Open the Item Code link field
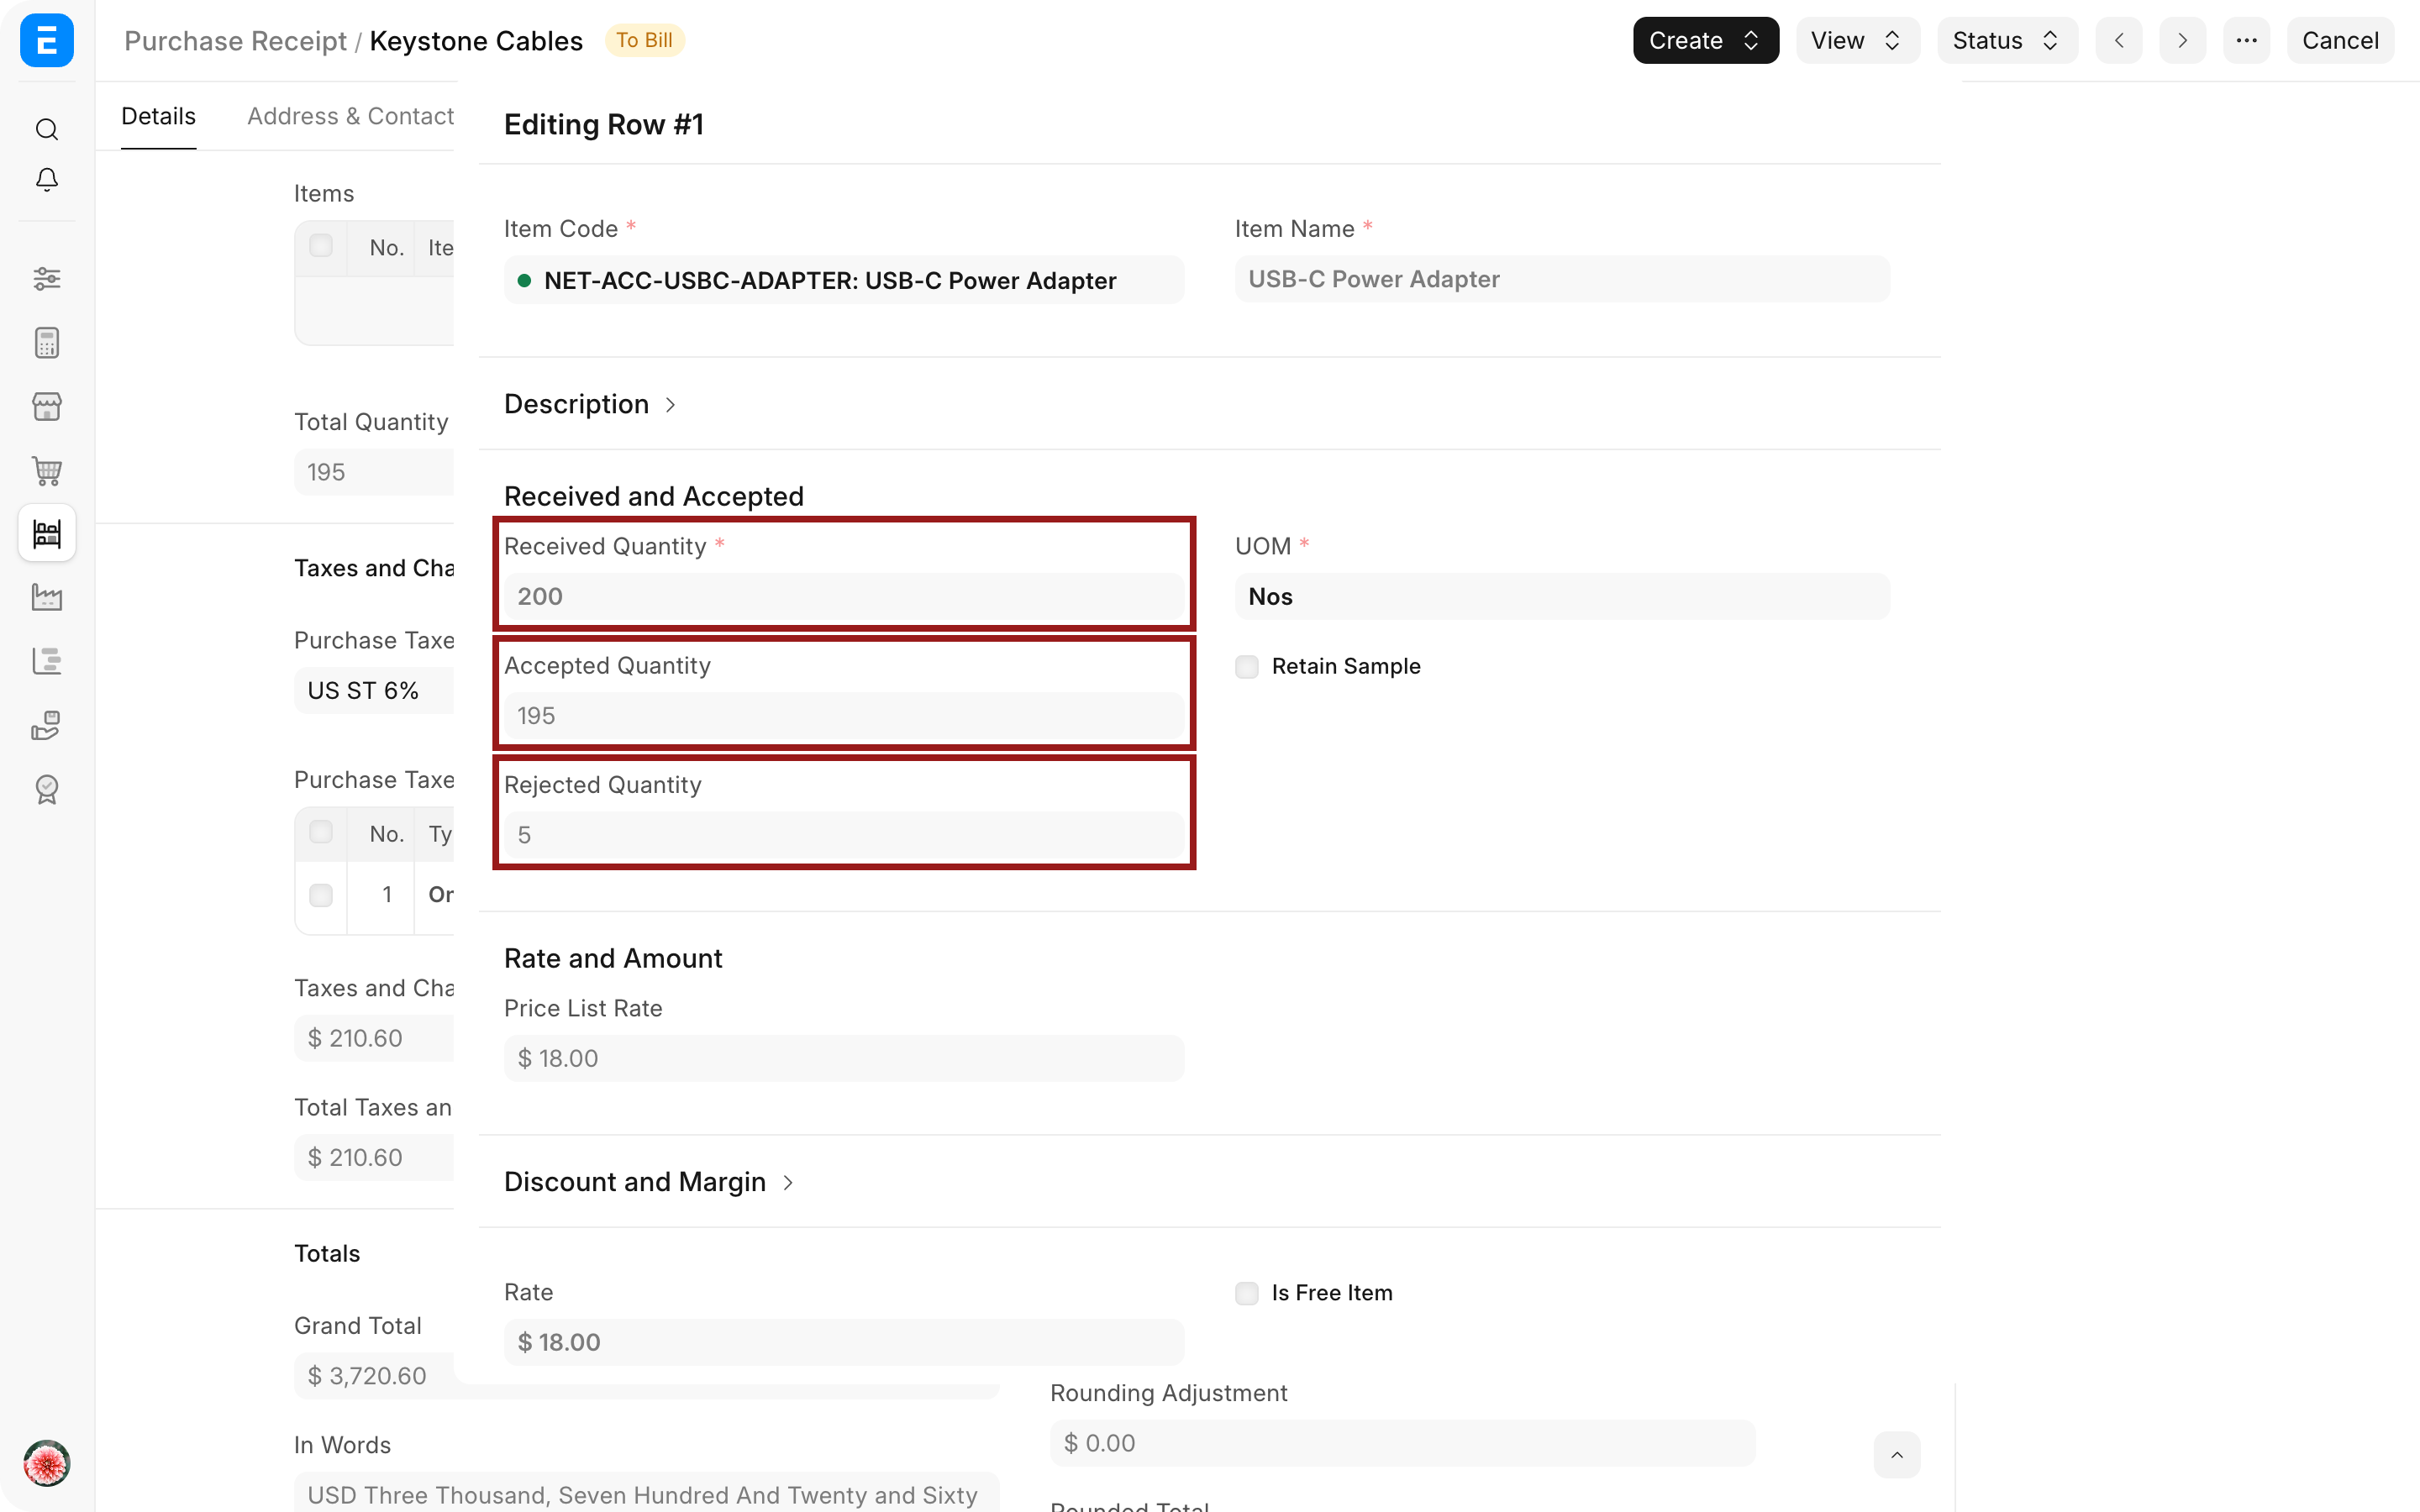The image size is (2420, 1512). point(844,280)
